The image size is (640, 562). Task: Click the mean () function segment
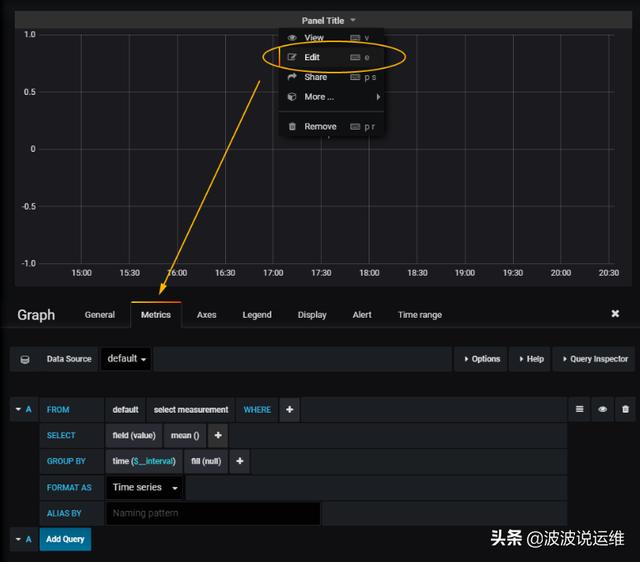[185, 435]
